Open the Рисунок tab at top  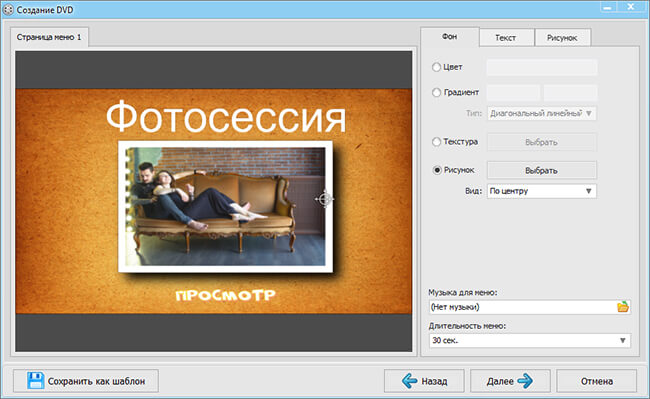coord(562,38)
